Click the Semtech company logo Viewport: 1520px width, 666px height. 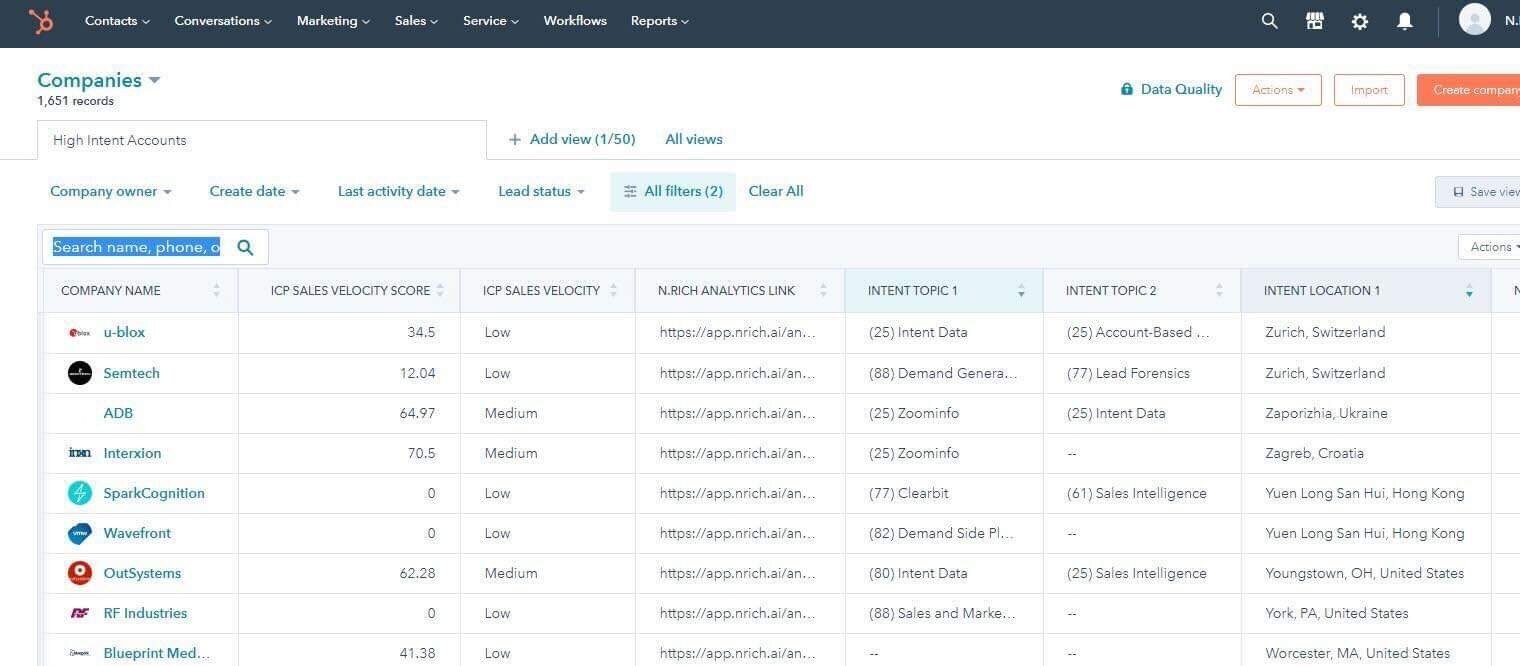[x=80, y=373]
